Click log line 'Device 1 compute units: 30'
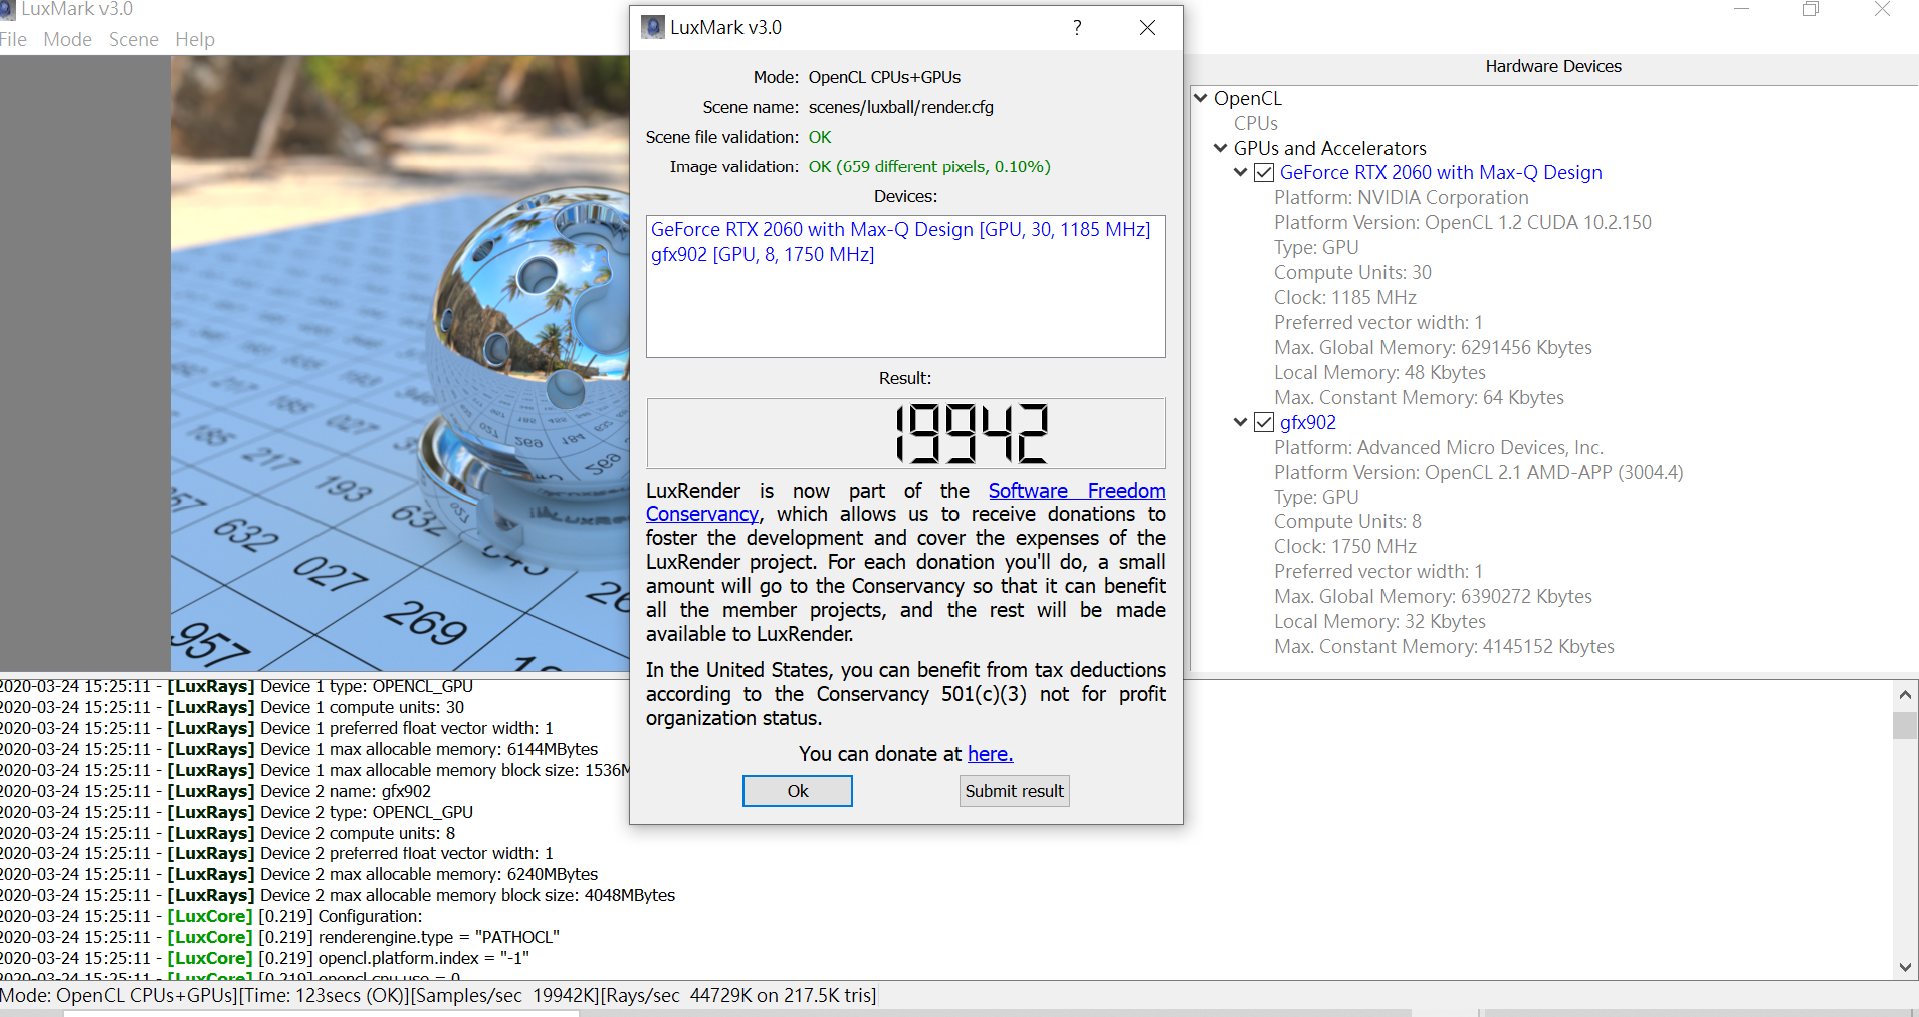This screenshot has width=1919, height=1017. (x=232, y=707)
